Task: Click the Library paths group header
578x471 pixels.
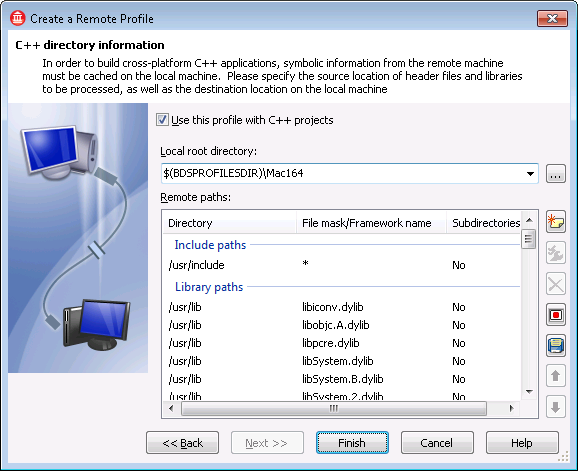Action: (x=209, y=287)
